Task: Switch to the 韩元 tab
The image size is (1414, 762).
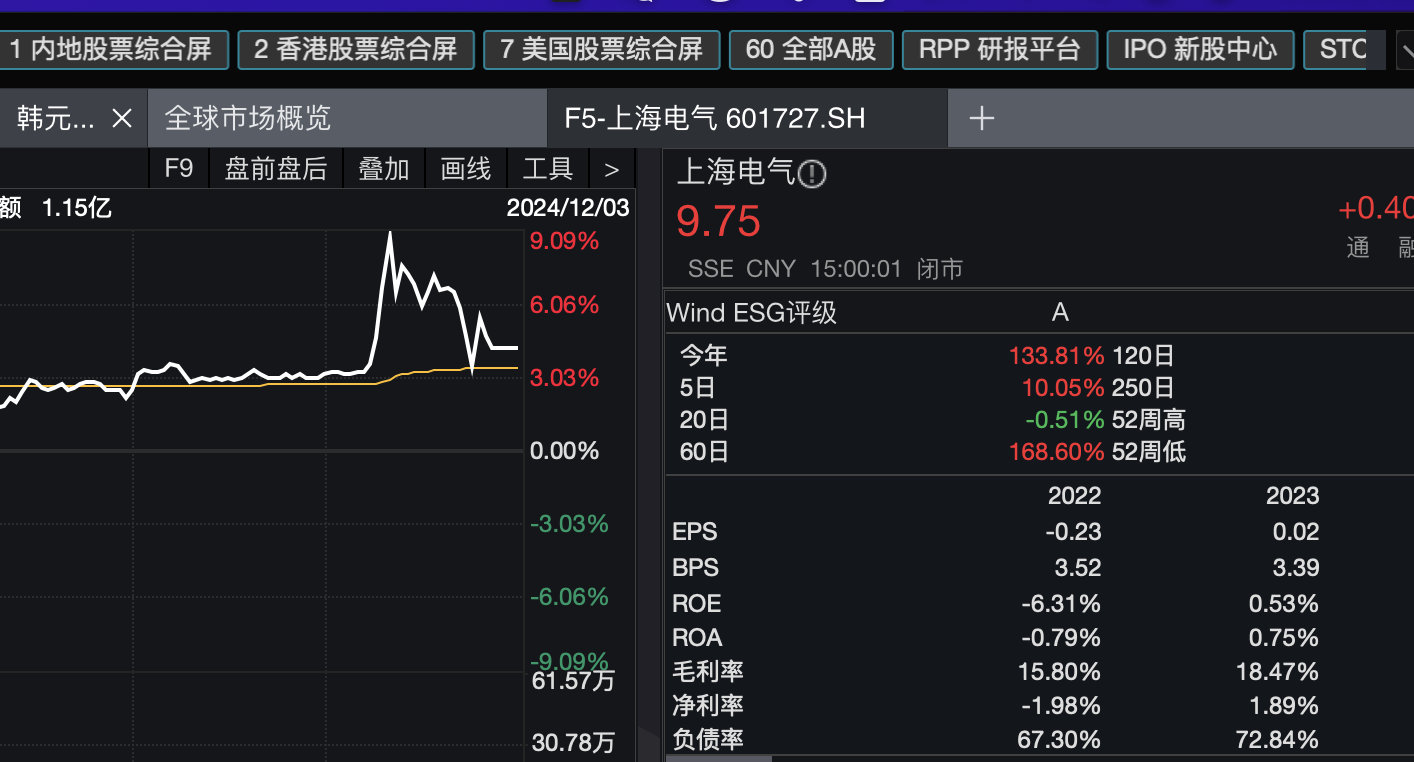Action: (56, 119)
